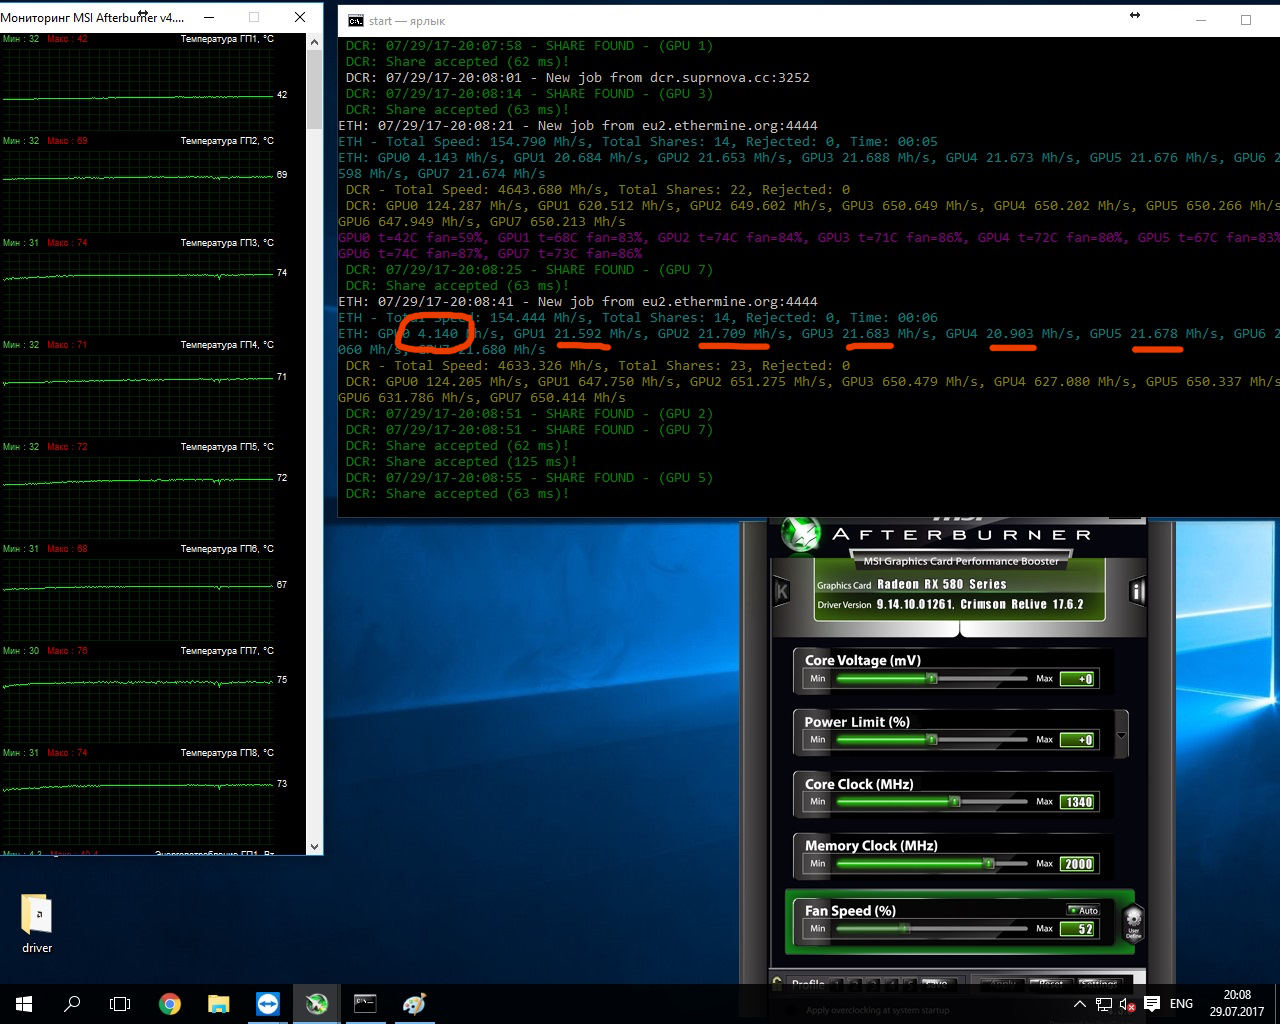This screenshot has height=1024, width=1280.
Task: Open the Windows Start menu
Action: 24,1004
